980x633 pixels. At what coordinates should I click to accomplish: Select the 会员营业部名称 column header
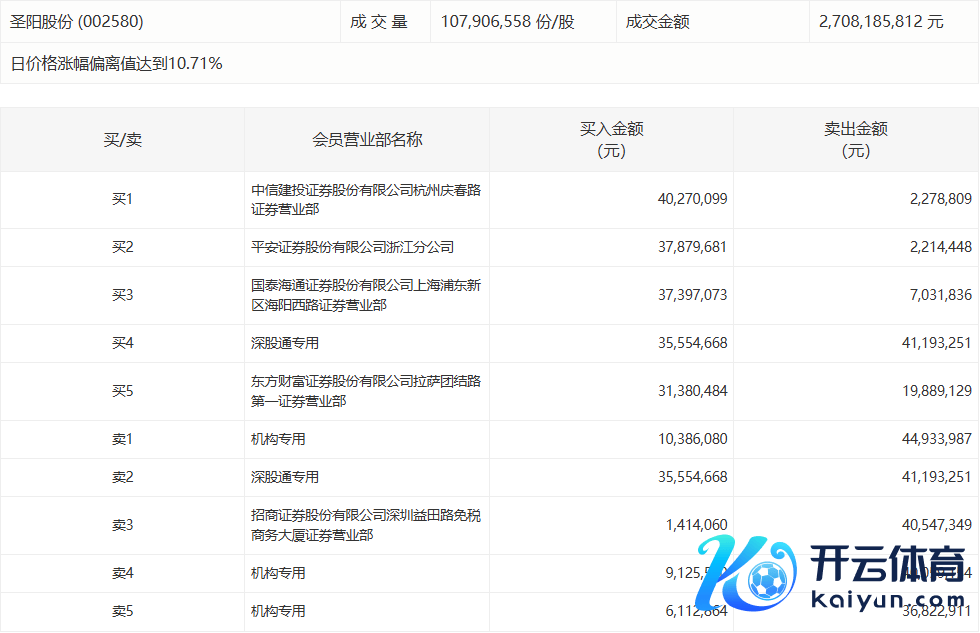367,140
